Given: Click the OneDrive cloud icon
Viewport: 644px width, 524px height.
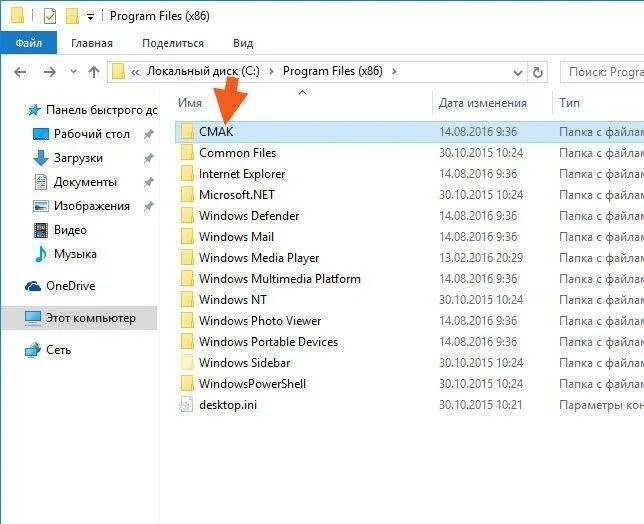Looking at the screenshot, I should tap(33, 286).
